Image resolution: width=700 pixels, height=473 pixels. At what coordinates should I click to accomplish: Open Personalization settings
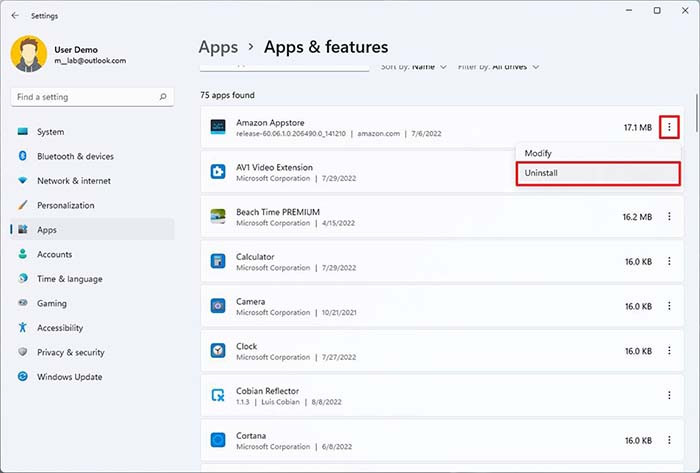click(92, 205)
